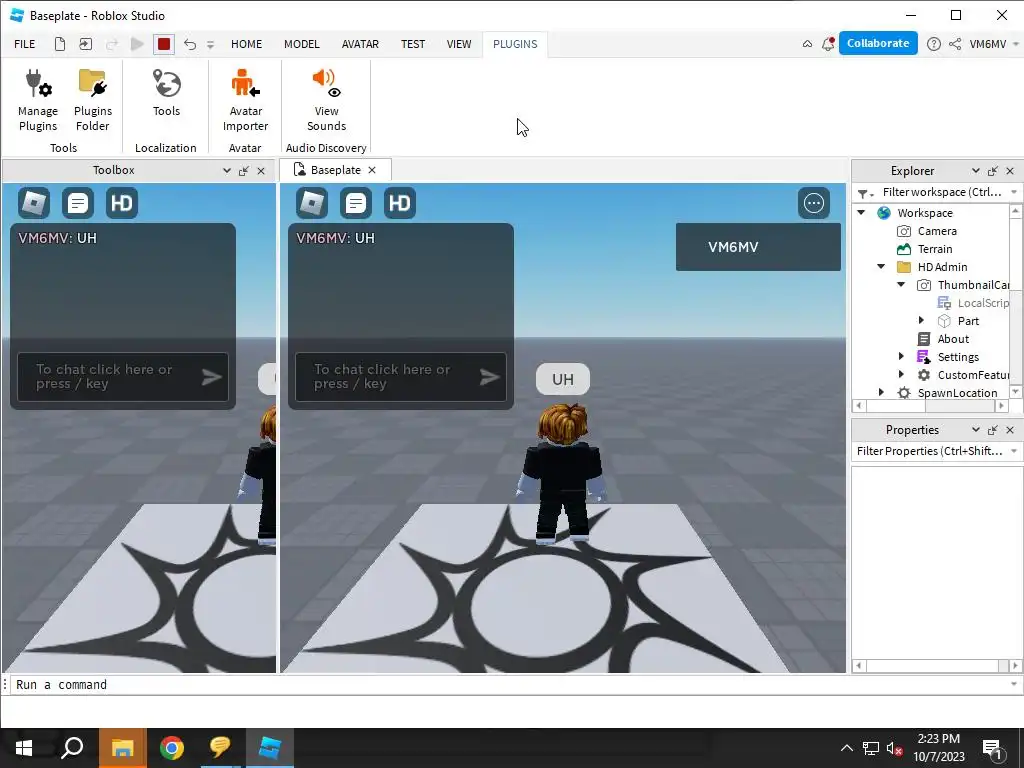Open the Explorer panel options dropdown
Screen dimensions: 1024x768
976,170
